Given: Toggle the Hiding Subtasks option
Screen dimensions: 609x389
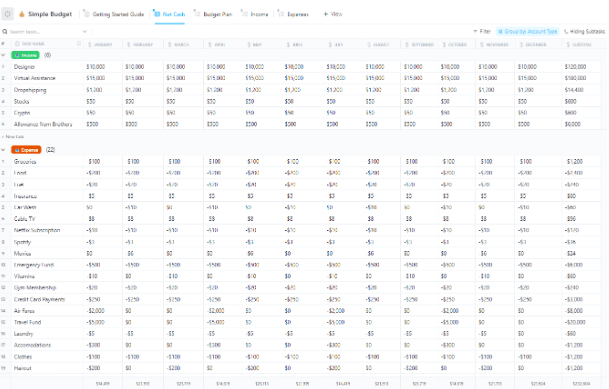Looking at the screenshot, I should coord(585,31).
